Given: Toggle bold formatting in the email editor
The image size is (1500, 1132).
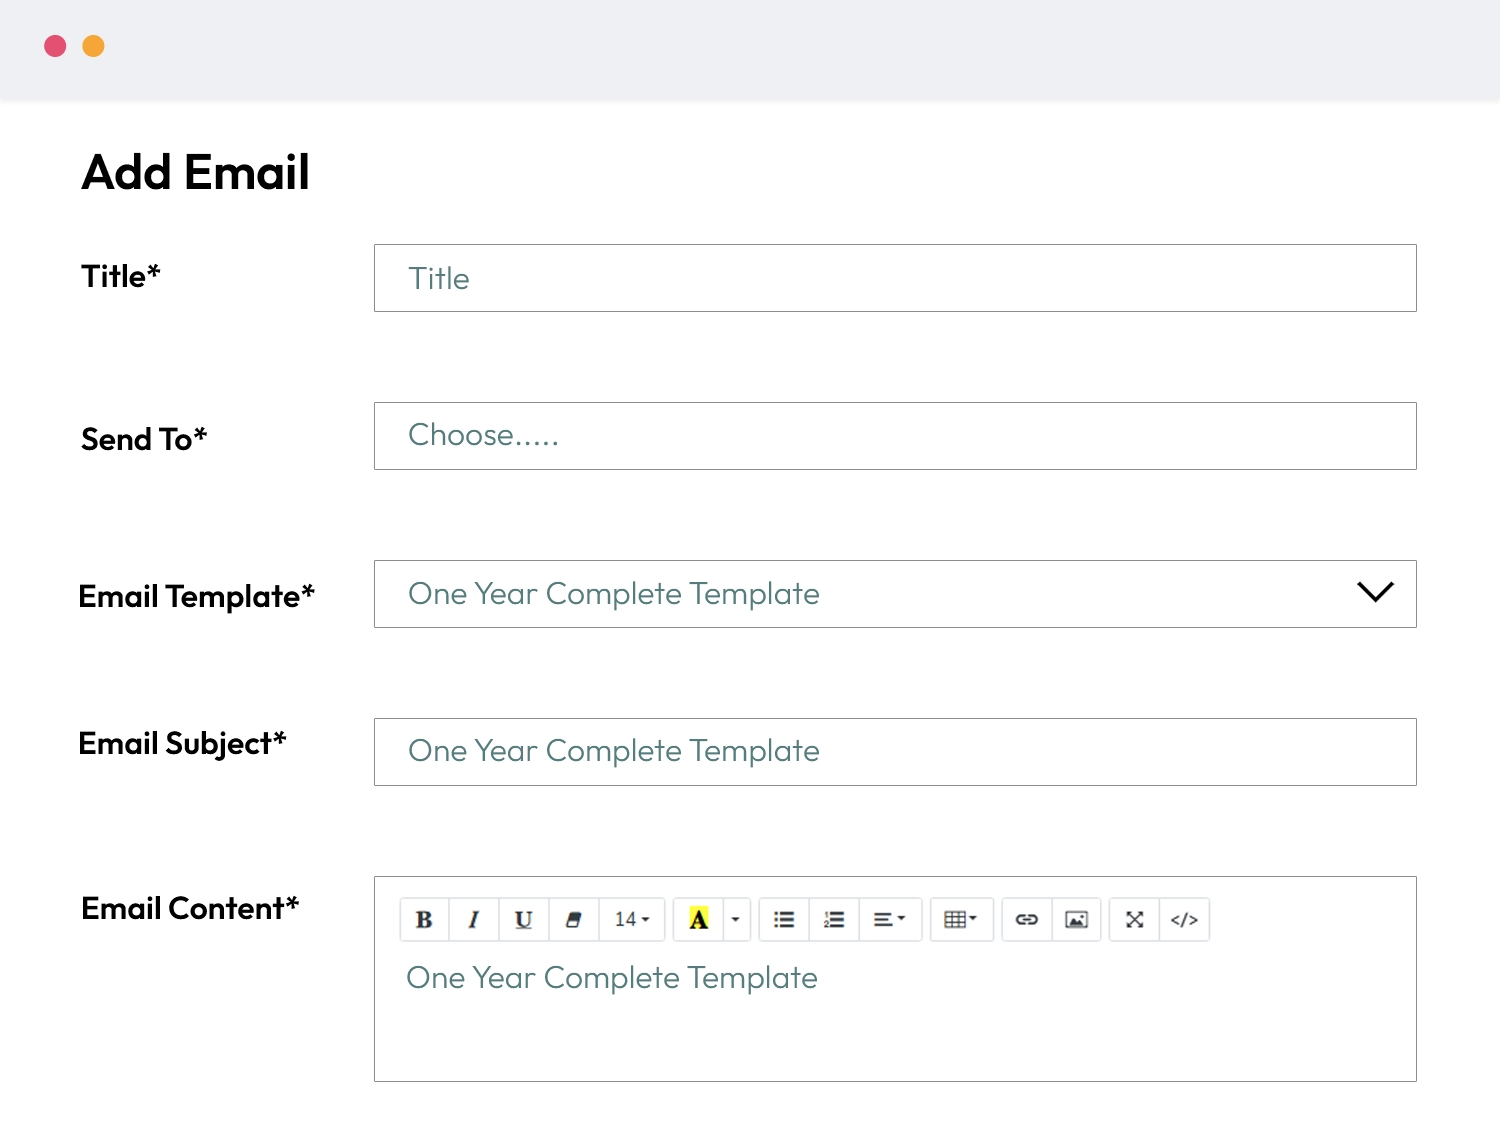Looking at the screenshot, I should click(424, 919).
